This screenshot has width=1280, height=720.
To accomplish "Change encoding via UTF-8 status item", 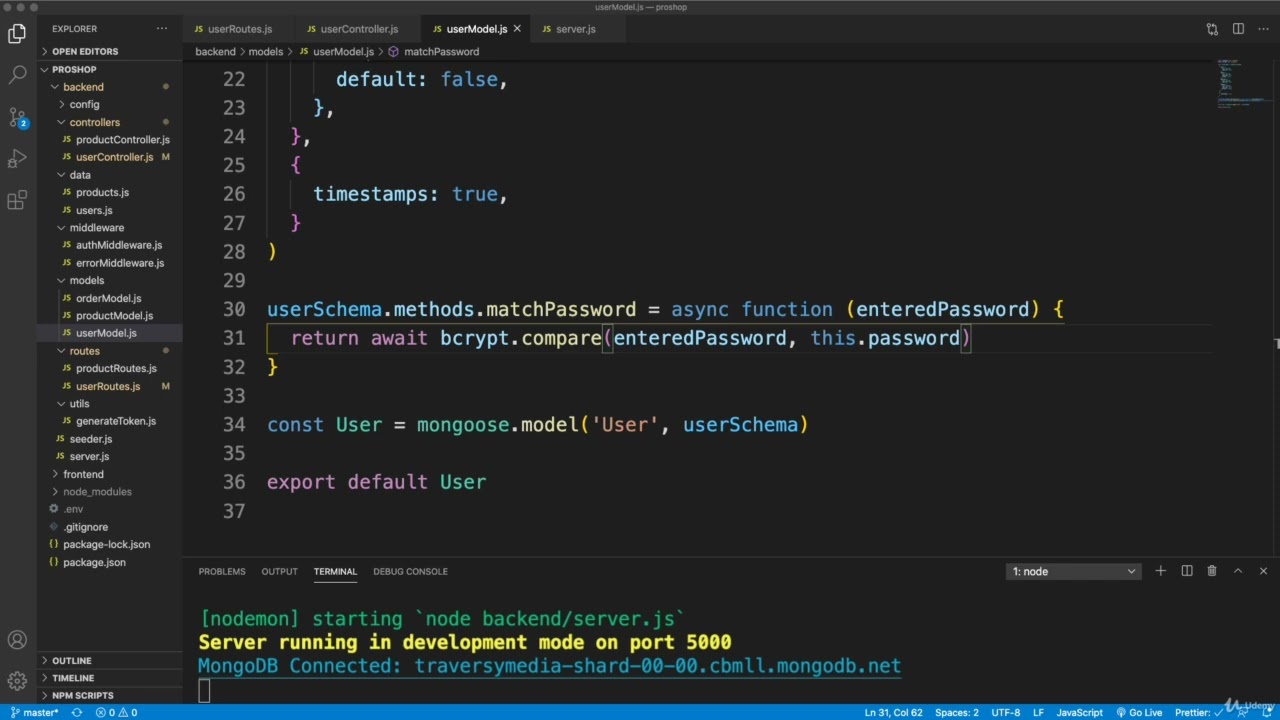I will (1005, 712).
